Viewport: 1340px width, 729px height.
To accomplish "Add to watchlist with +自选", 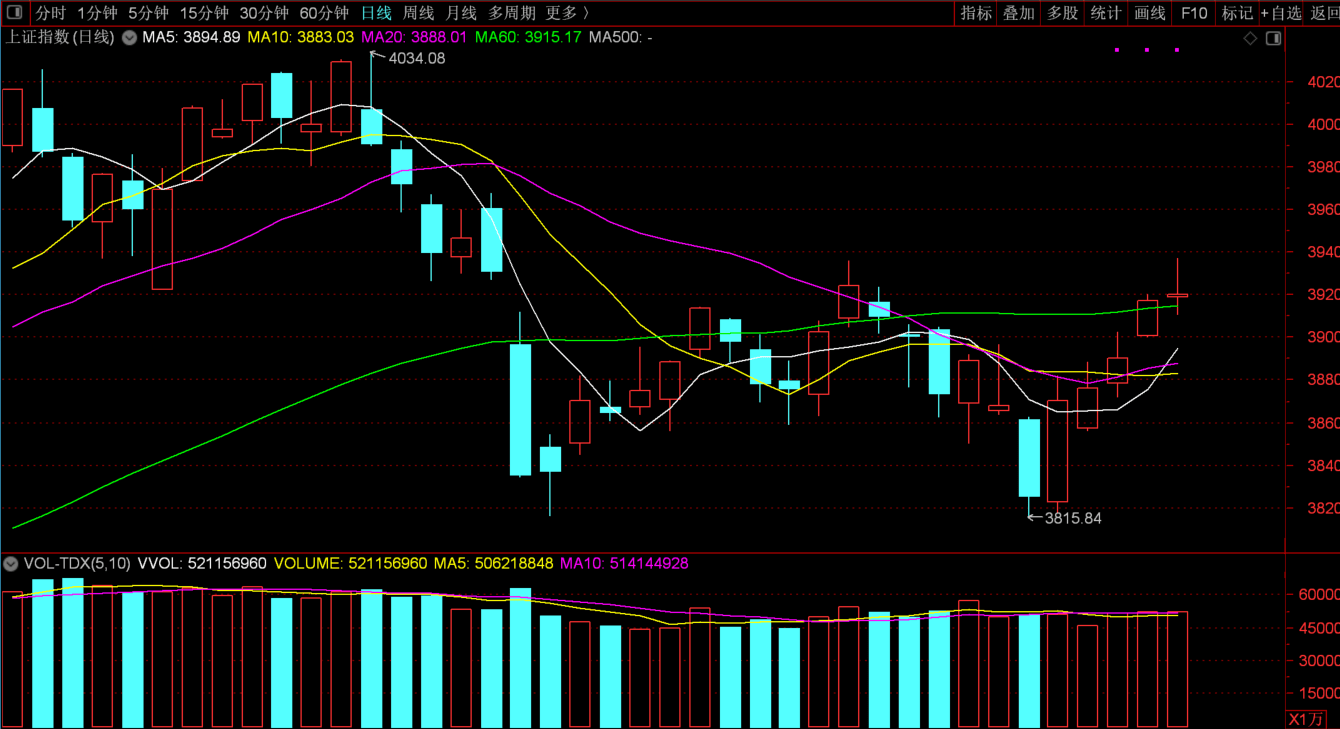I will (1281, 13).
